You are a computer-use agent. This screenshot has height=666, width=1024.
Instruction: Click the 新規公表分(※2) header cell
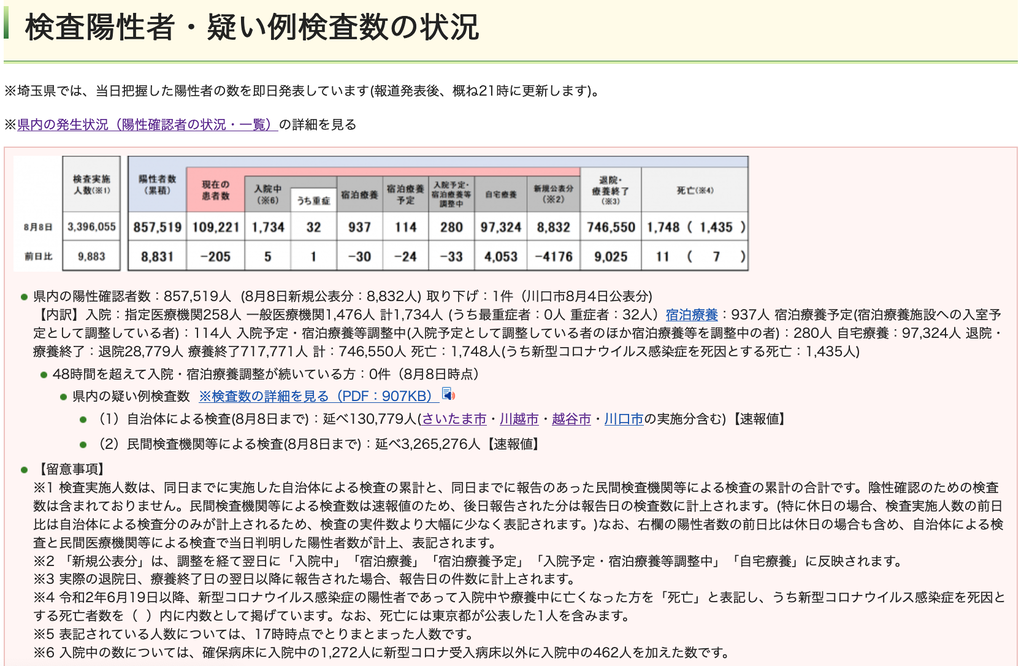(x=554, y=194)
